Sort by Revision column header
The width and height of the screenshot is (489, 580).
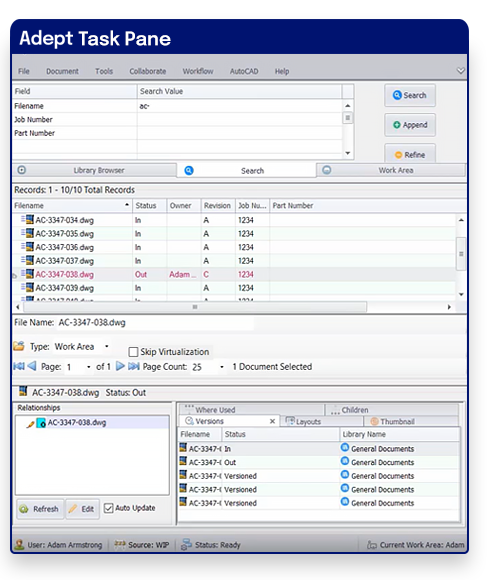point(218,206)
